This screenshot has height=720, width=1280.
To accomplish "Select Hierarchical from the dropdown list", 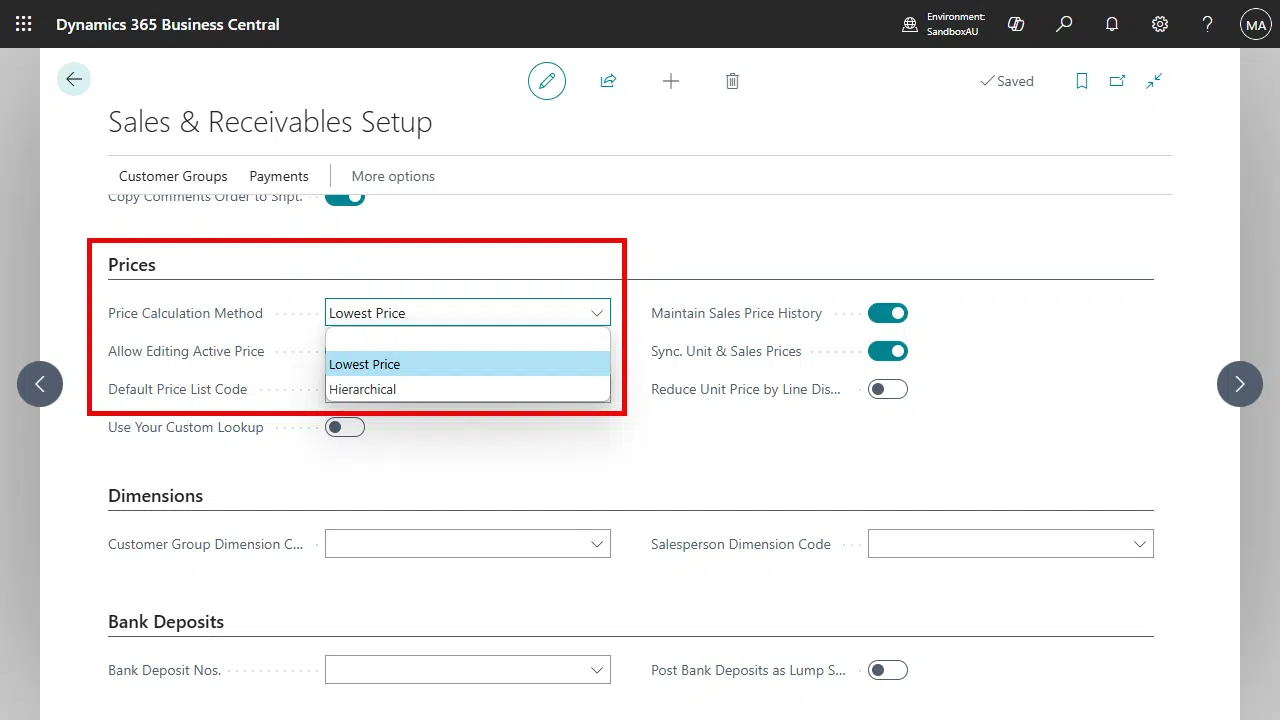I will 363,389.
